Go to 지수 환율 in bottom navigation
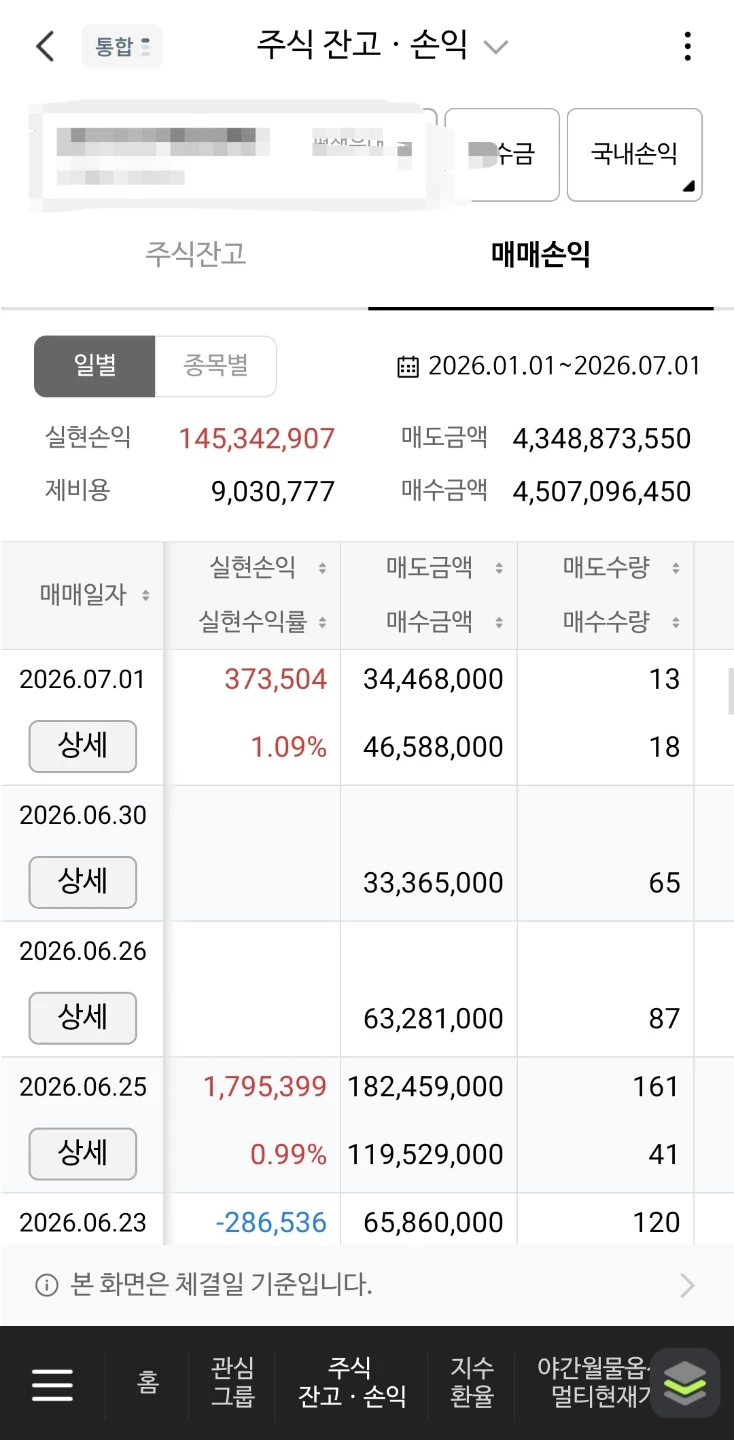Screen dimensions: 734x1440 click(472, 1383)
